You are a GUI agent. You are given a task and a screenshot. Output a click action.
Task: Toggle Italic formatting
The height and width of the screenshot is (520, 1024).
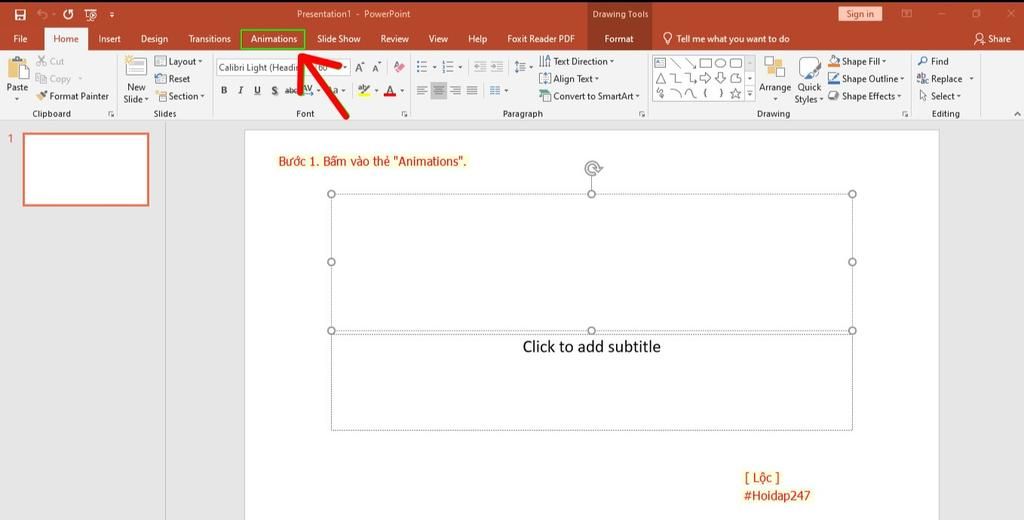coord(240,91)
